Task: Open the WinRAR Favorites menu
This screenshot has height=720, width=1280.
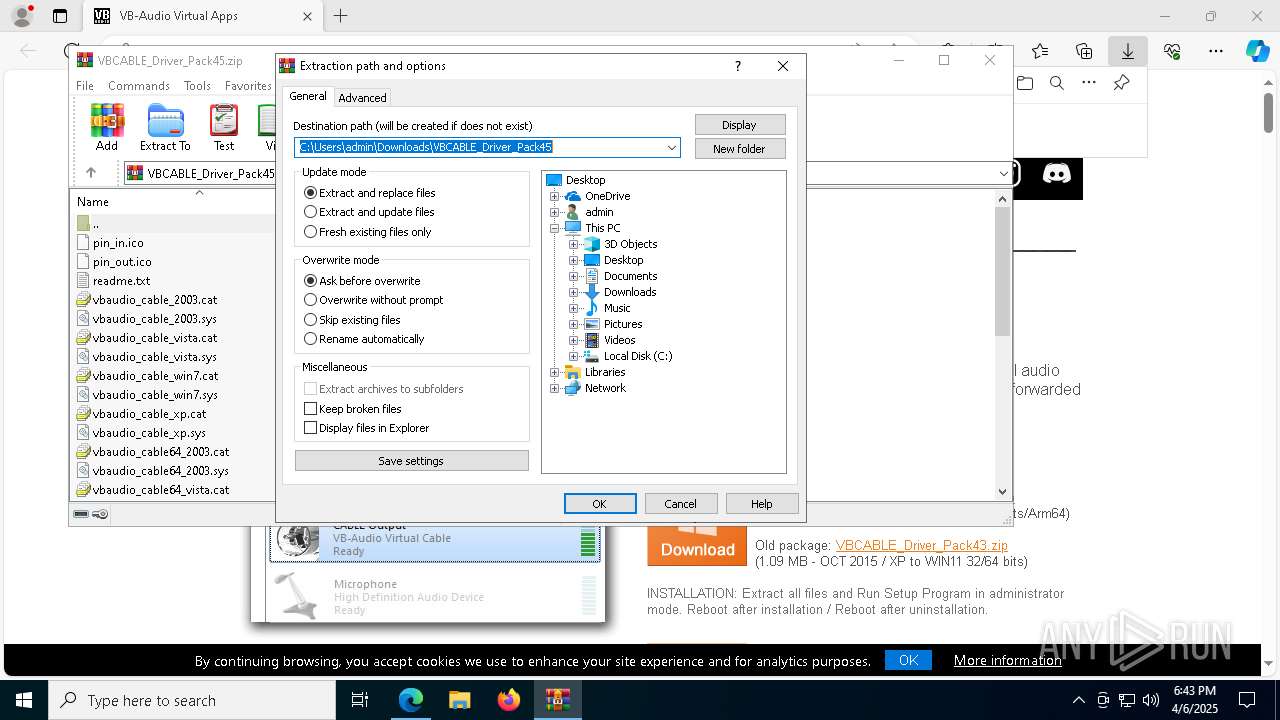Action: tap(248, 86)
